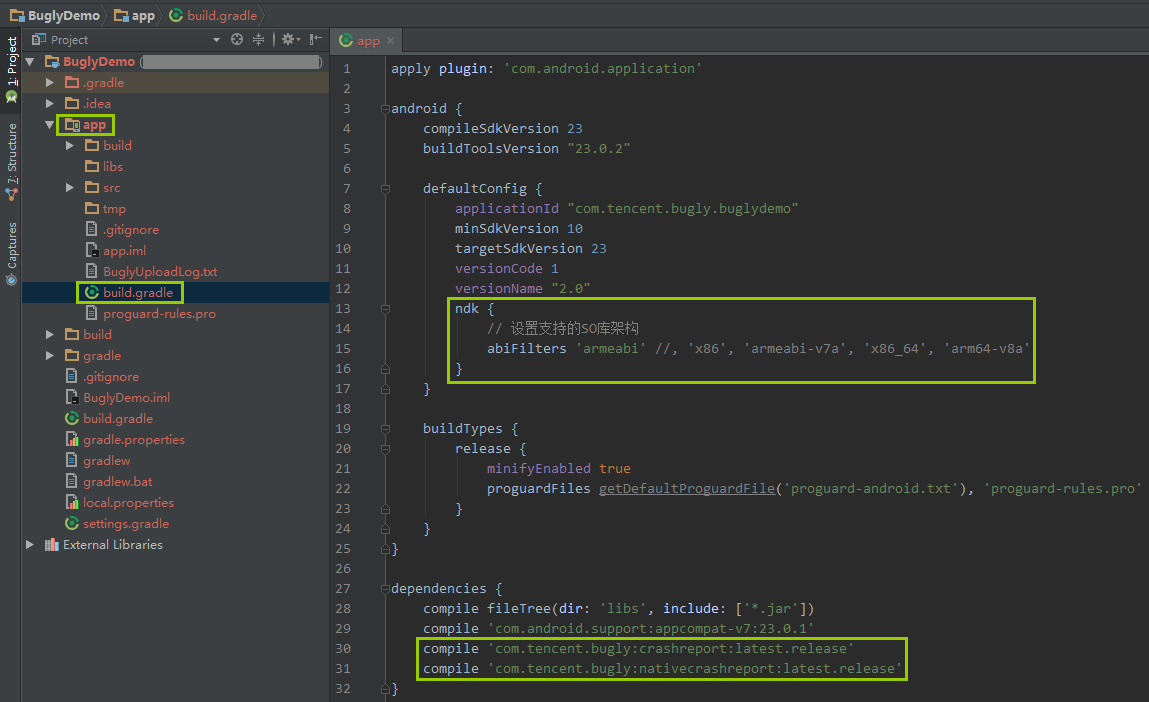
Task: Open the Project view type dropdown
Action: [216, 40]
